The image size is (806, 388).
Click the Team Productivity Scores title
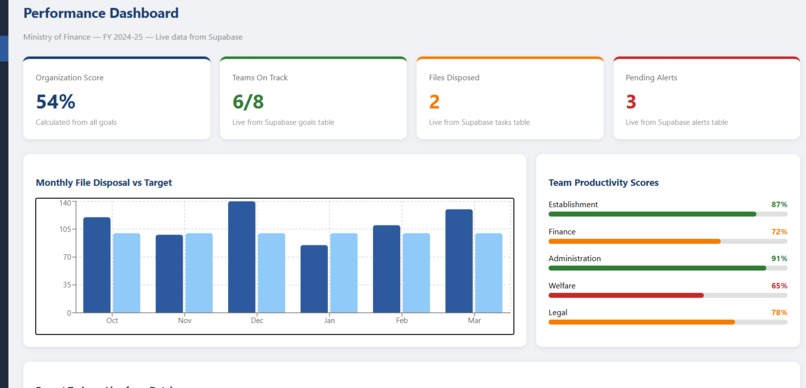(603, 182)
